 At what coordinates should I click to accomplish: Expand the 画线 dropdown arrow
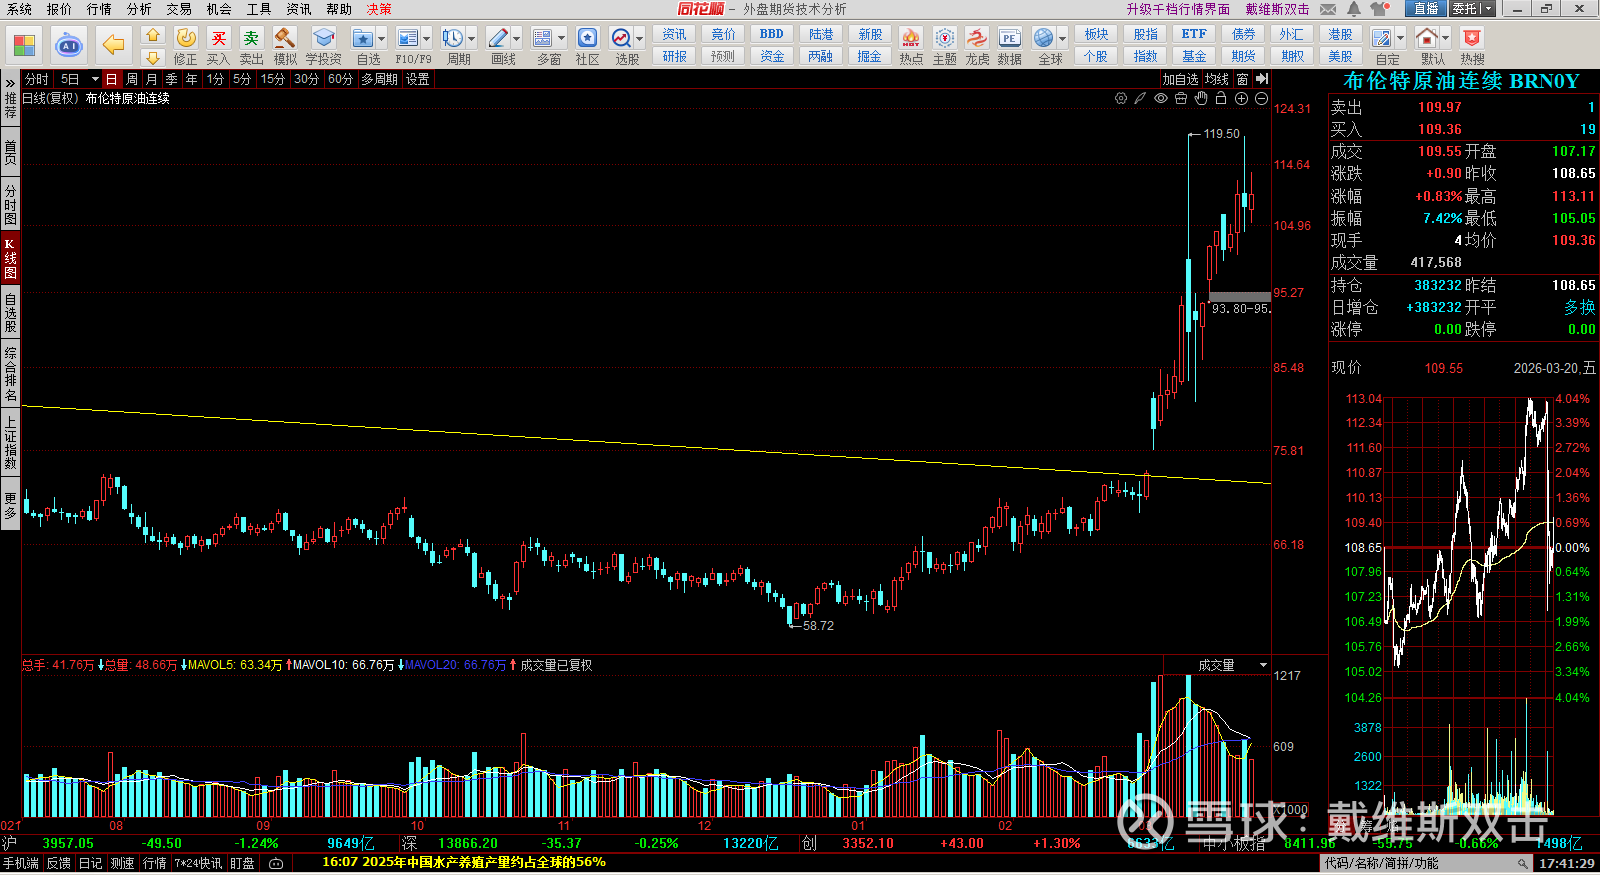coord(516,39)
